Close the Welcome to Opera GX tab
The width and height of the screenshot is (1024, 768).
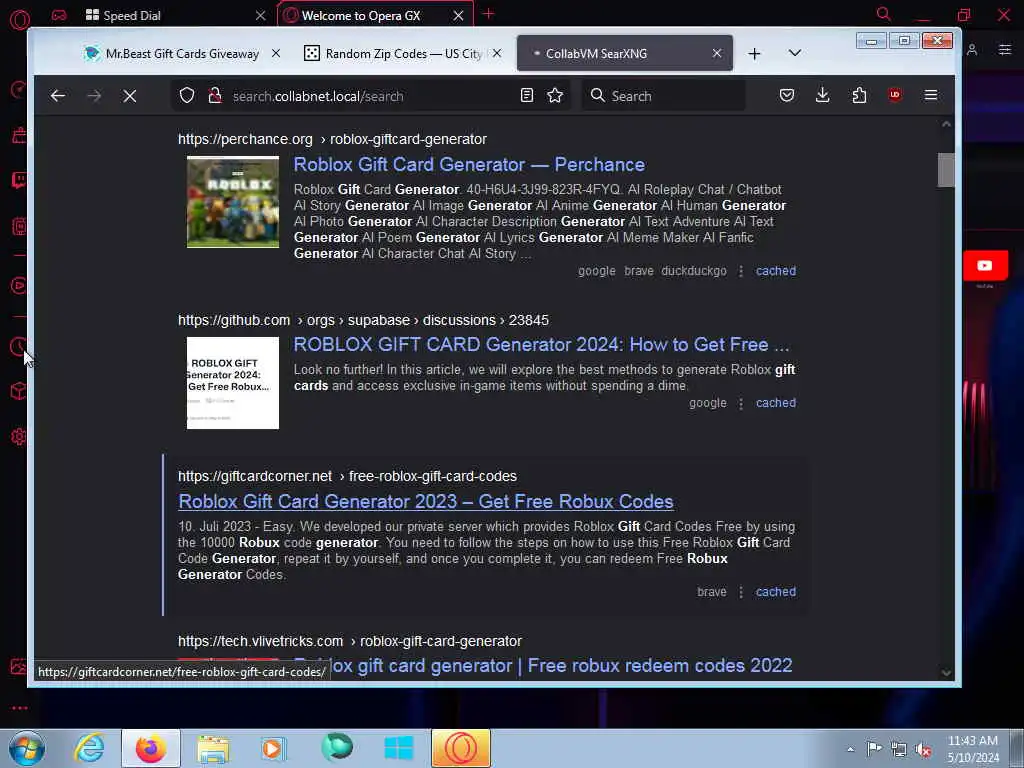tap(458, 16)
